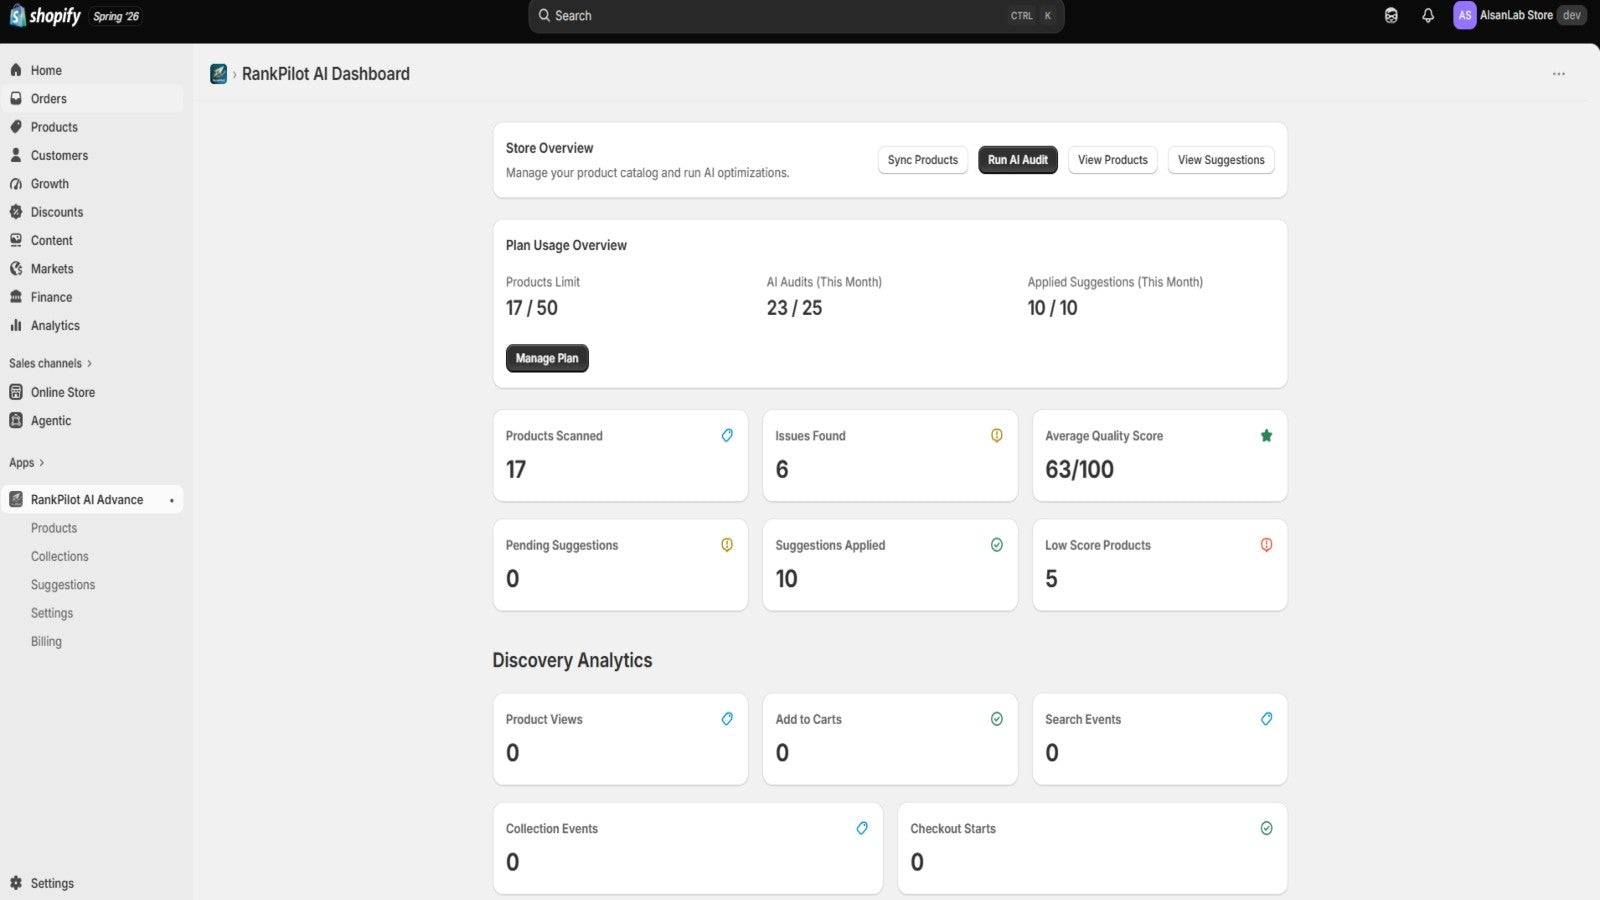
Task: Click the Online Store icon
Action: [16, 392]
